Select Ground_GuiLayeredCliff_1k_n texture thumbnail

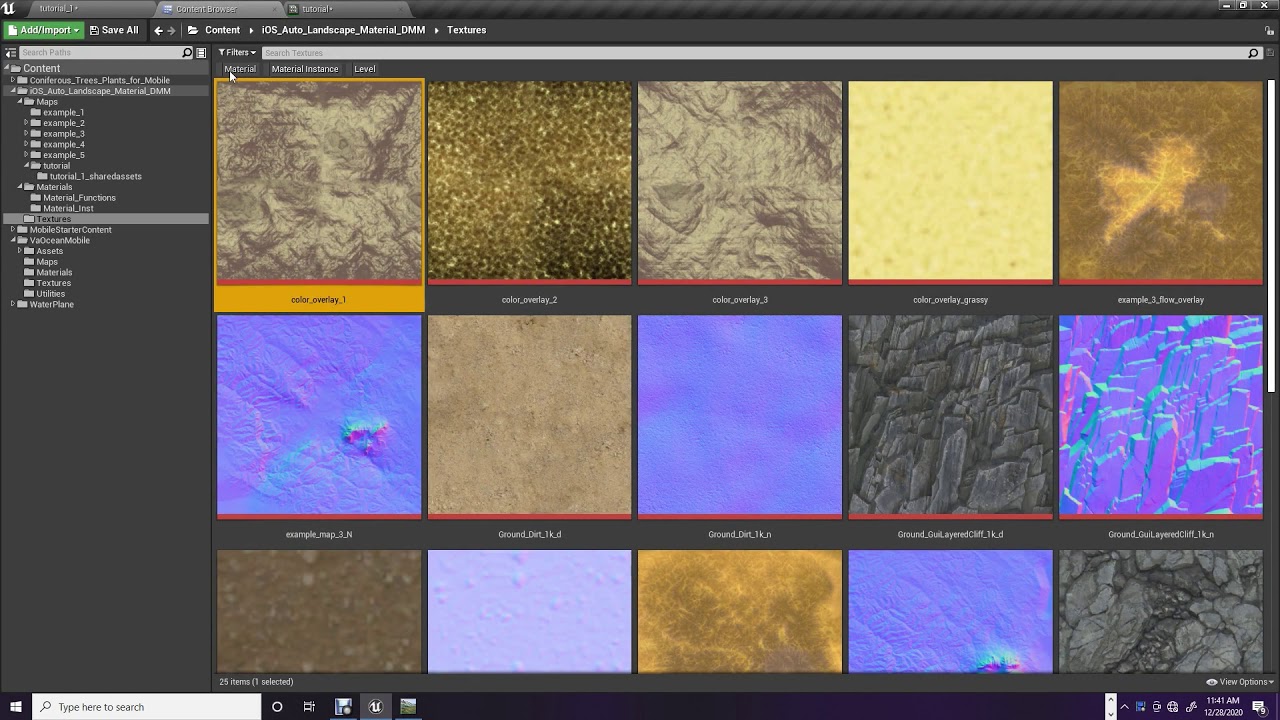(x=1160, y=416)
